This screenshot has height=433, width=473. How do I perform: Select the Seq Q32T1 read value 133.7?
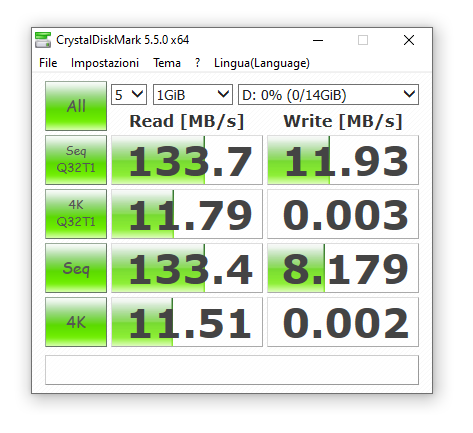(187, 160)
